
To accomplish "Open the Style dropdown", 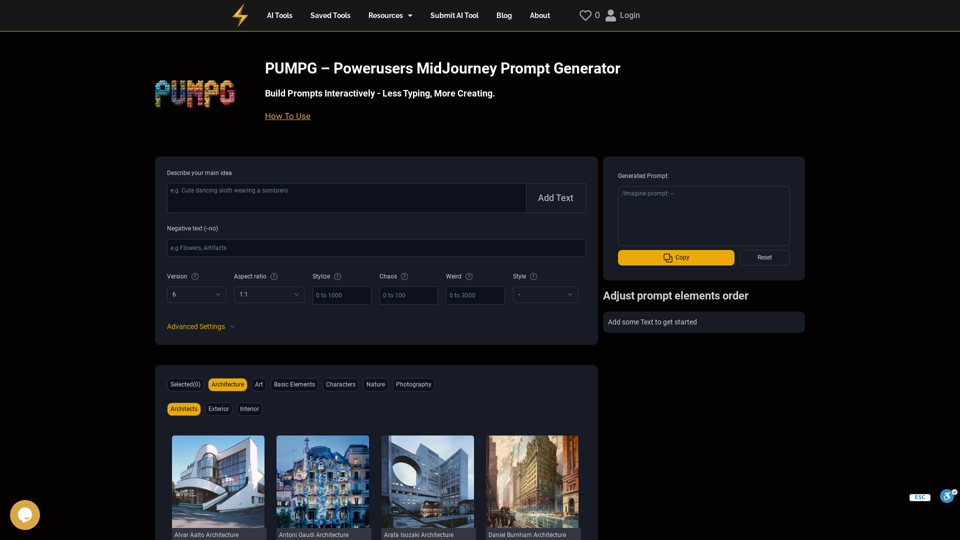I will click(545, 294).
